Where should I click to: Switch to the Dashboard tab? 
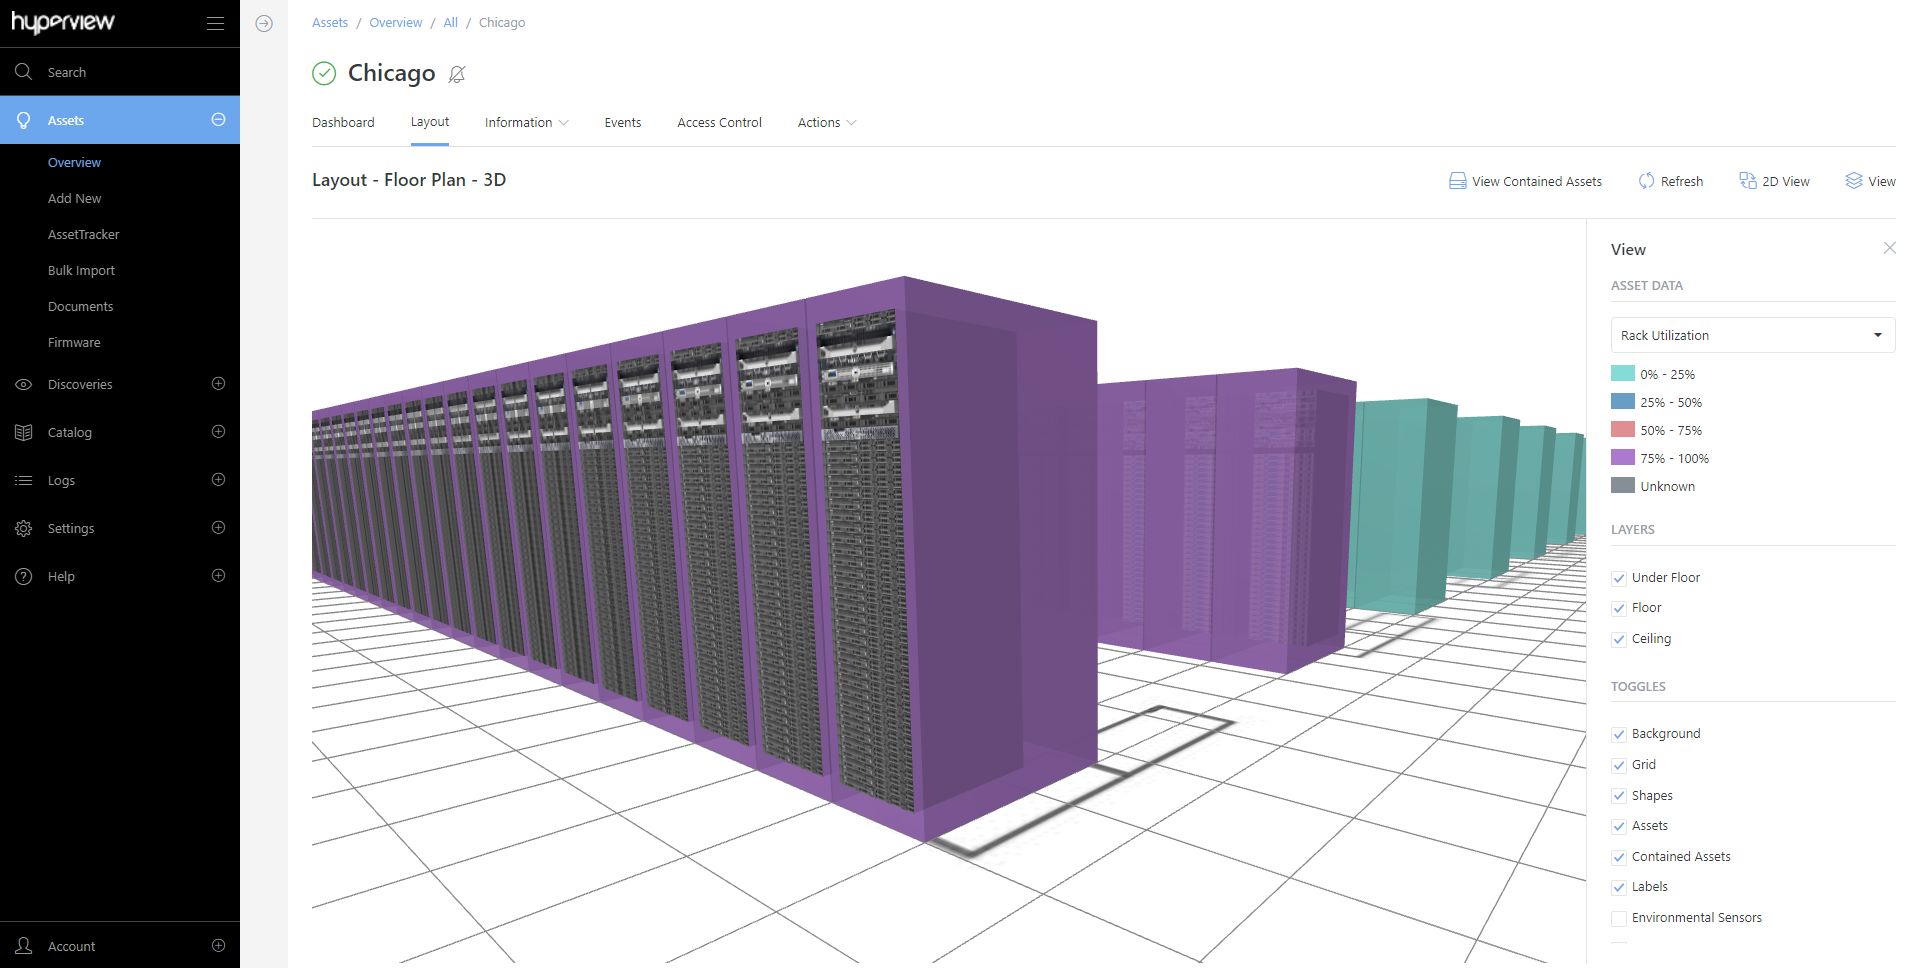(x=343, y=122)
